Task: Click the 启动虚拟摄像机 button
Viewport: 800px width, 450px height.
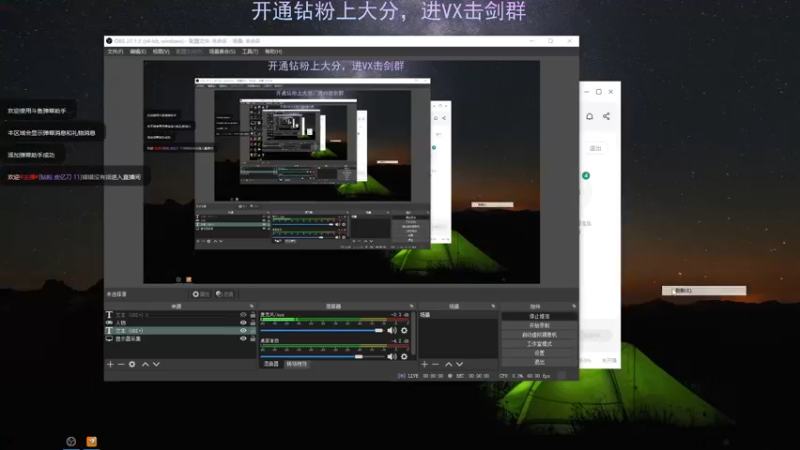Action: click(x=539, y=335)
